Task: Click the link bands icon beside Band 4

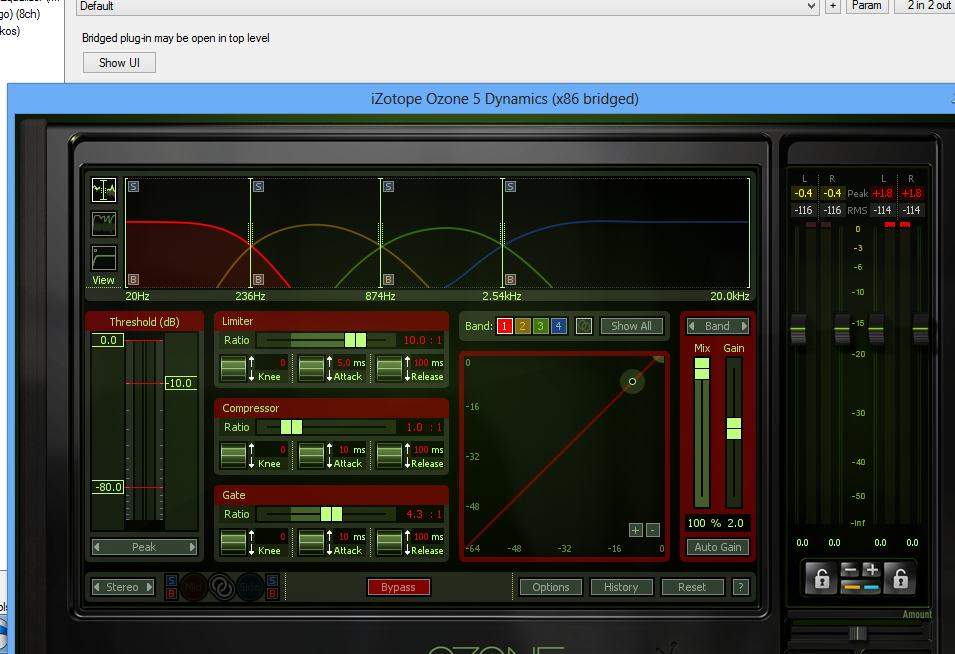Action: click(584, 326)
